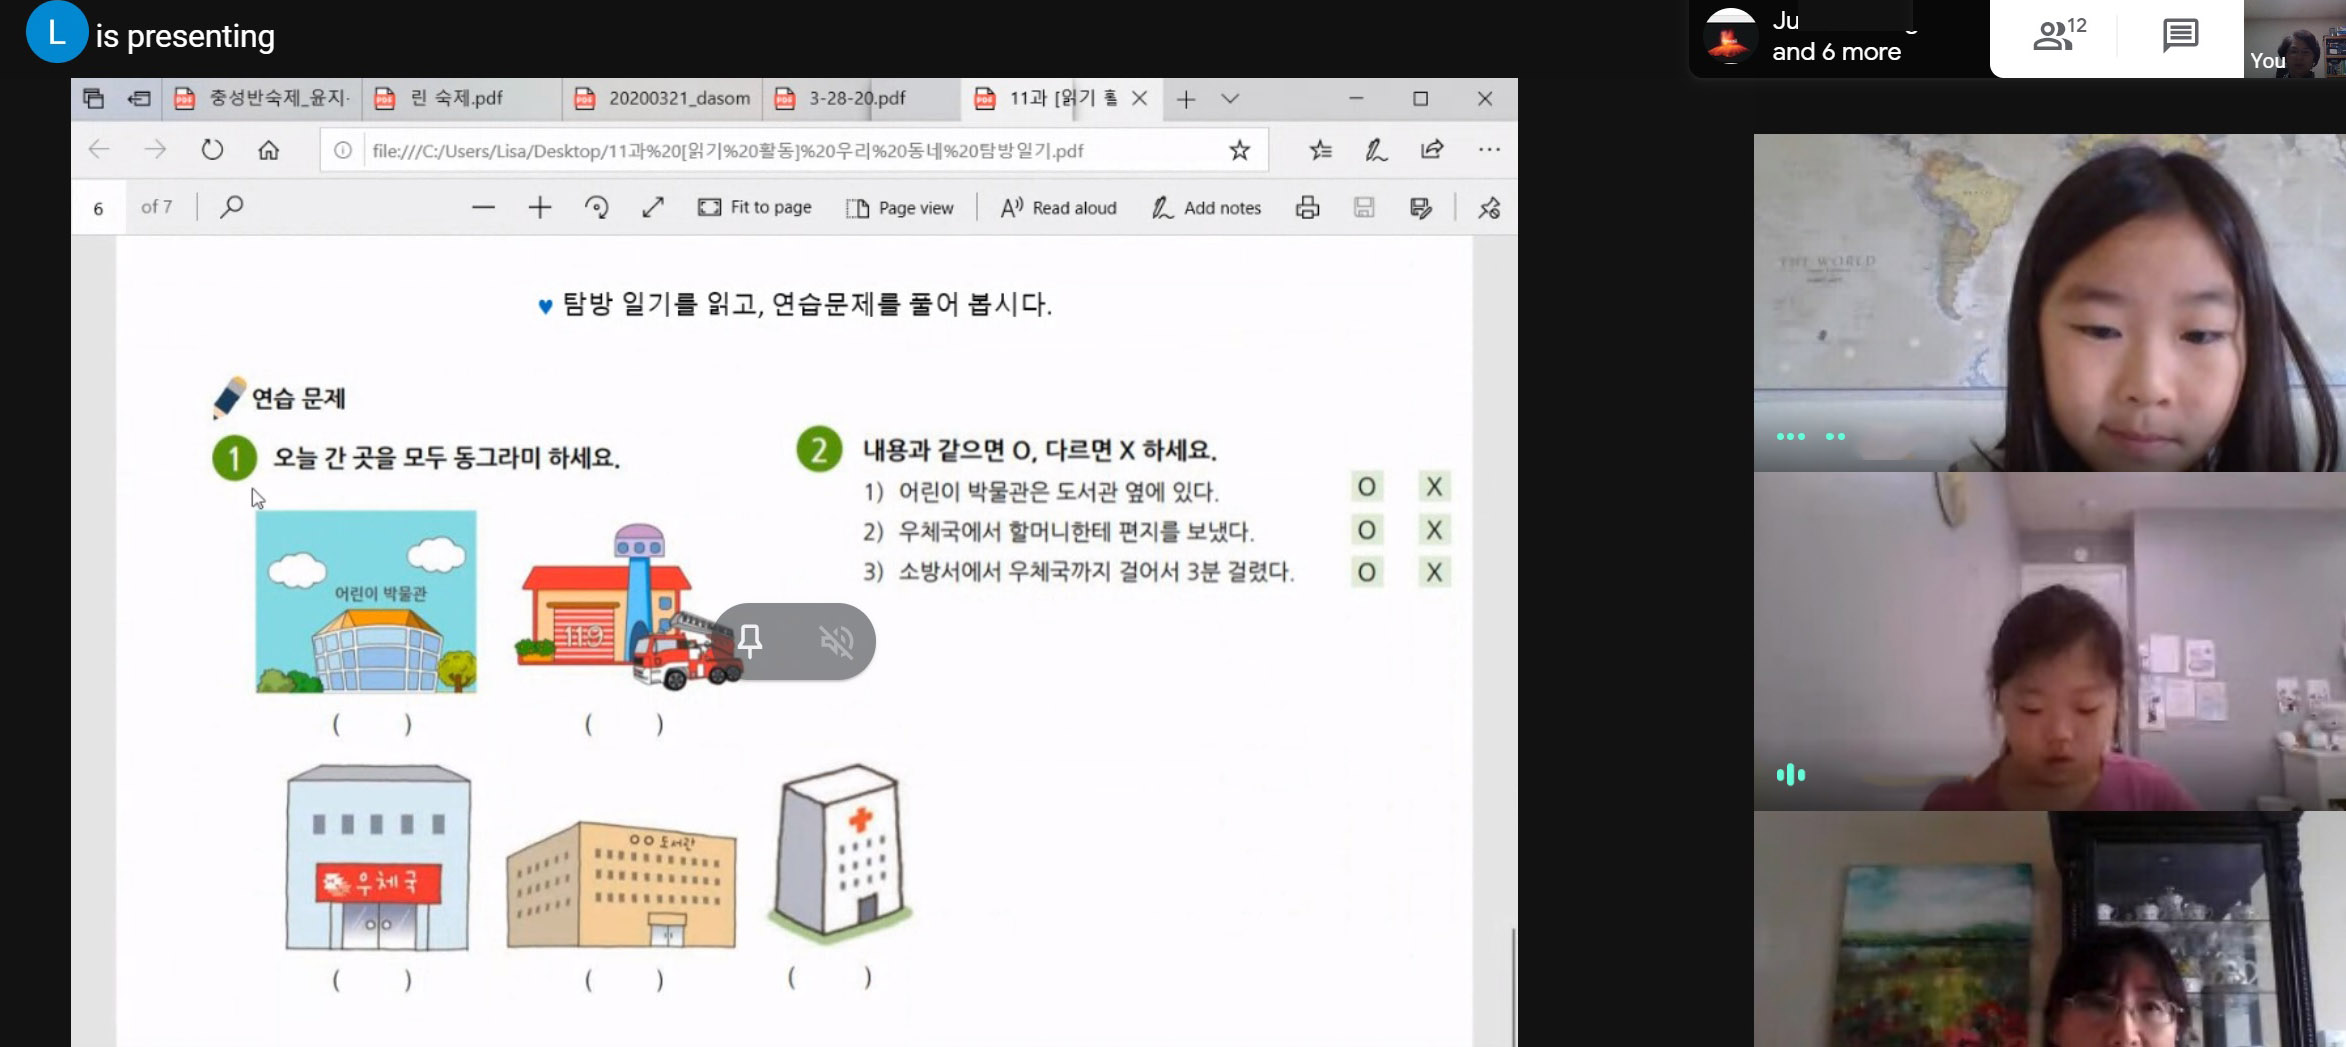Click the participants icon showing 12

(x=2058, y=36)
